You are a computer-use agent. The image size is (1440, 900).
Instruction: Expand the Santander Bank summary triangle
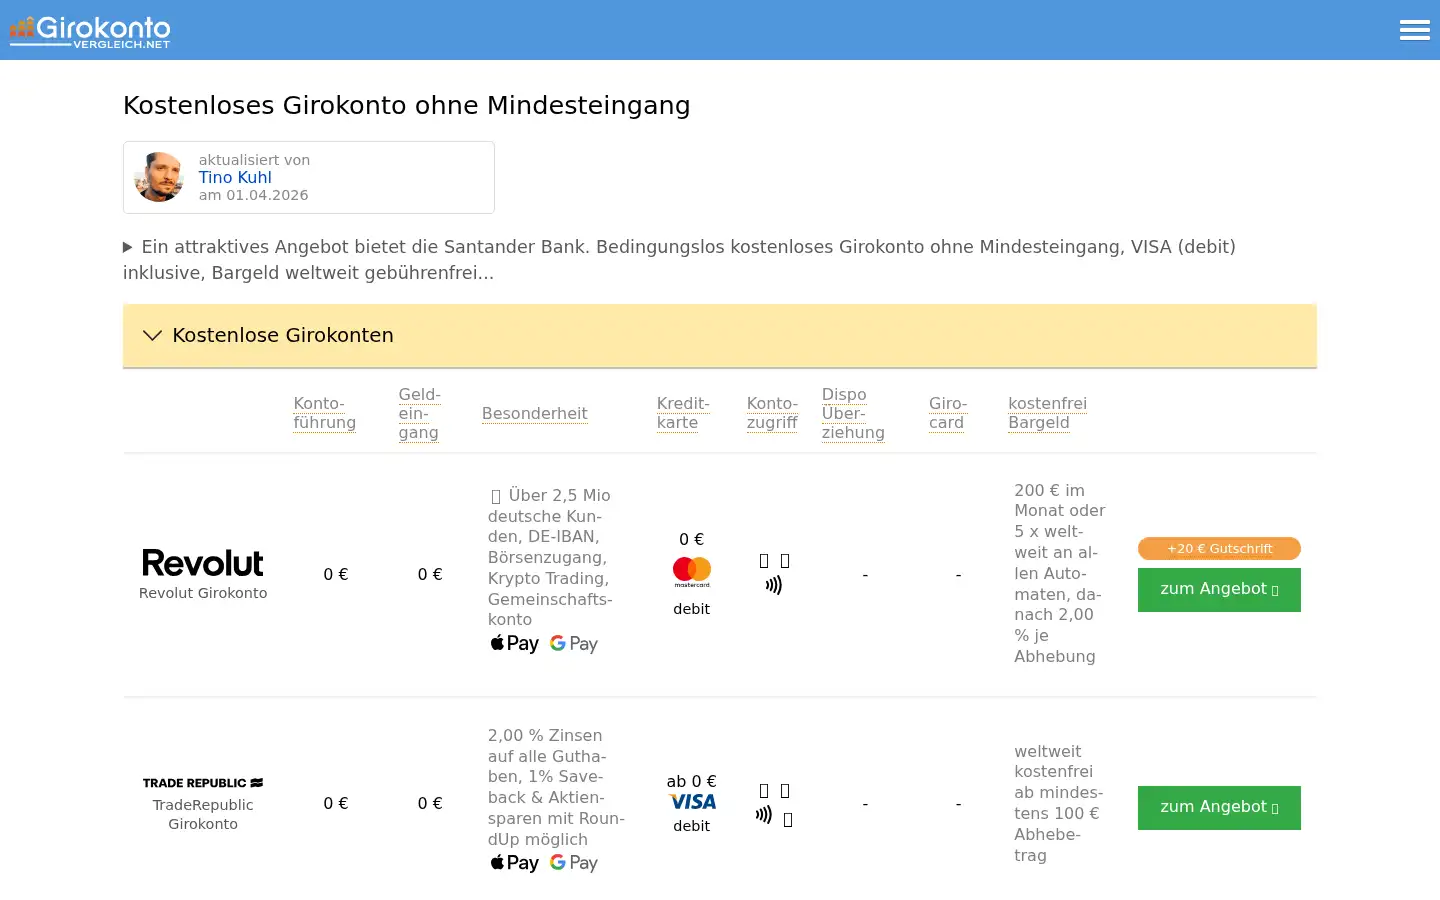point(128,247)
